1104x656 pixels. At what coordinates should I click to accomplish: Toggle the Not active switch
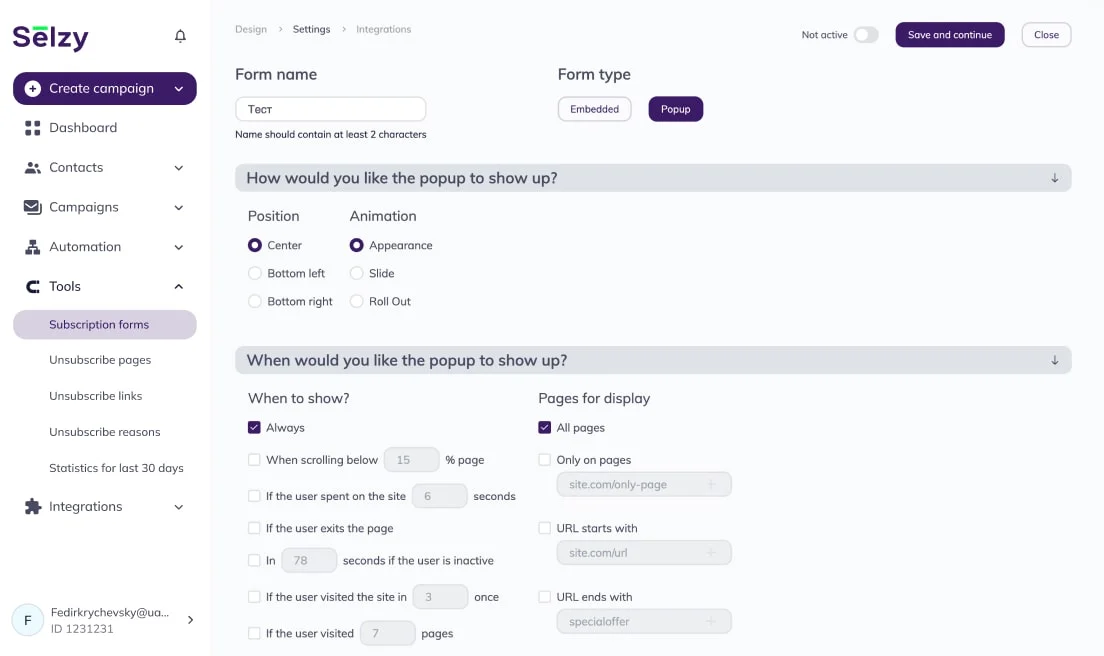866,35
